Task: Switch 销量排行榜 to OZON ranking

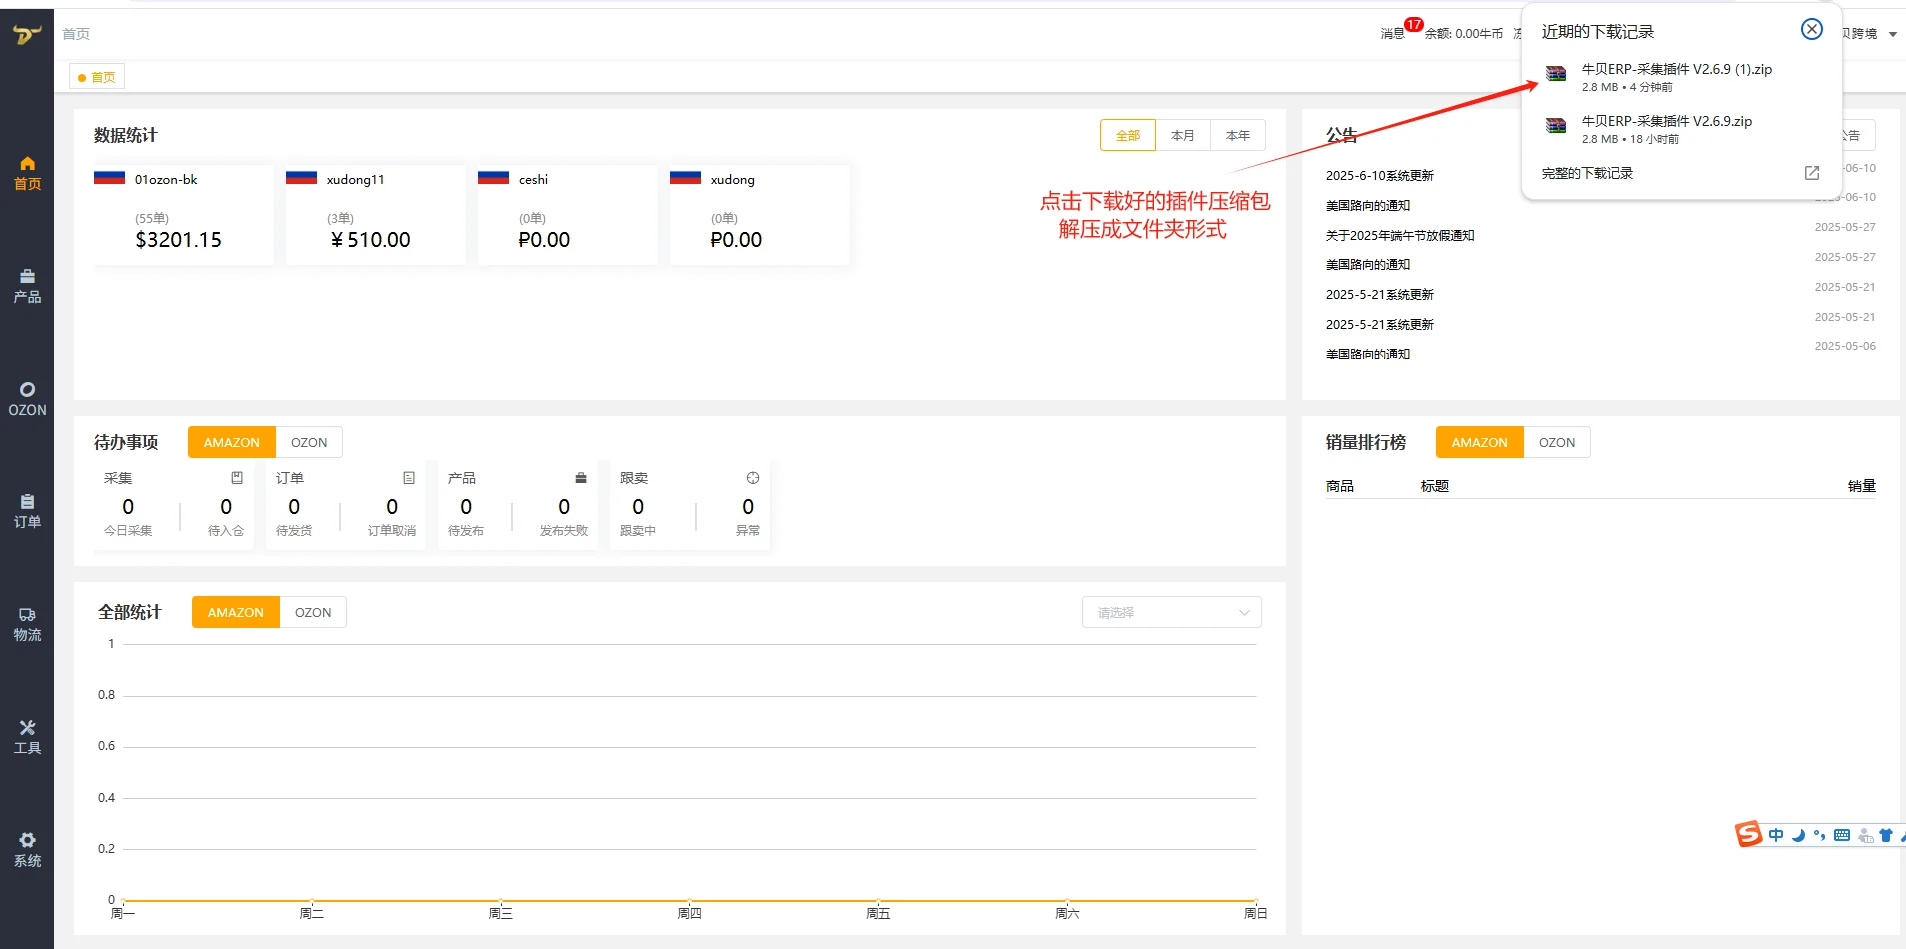Action: coord(1556,441)
